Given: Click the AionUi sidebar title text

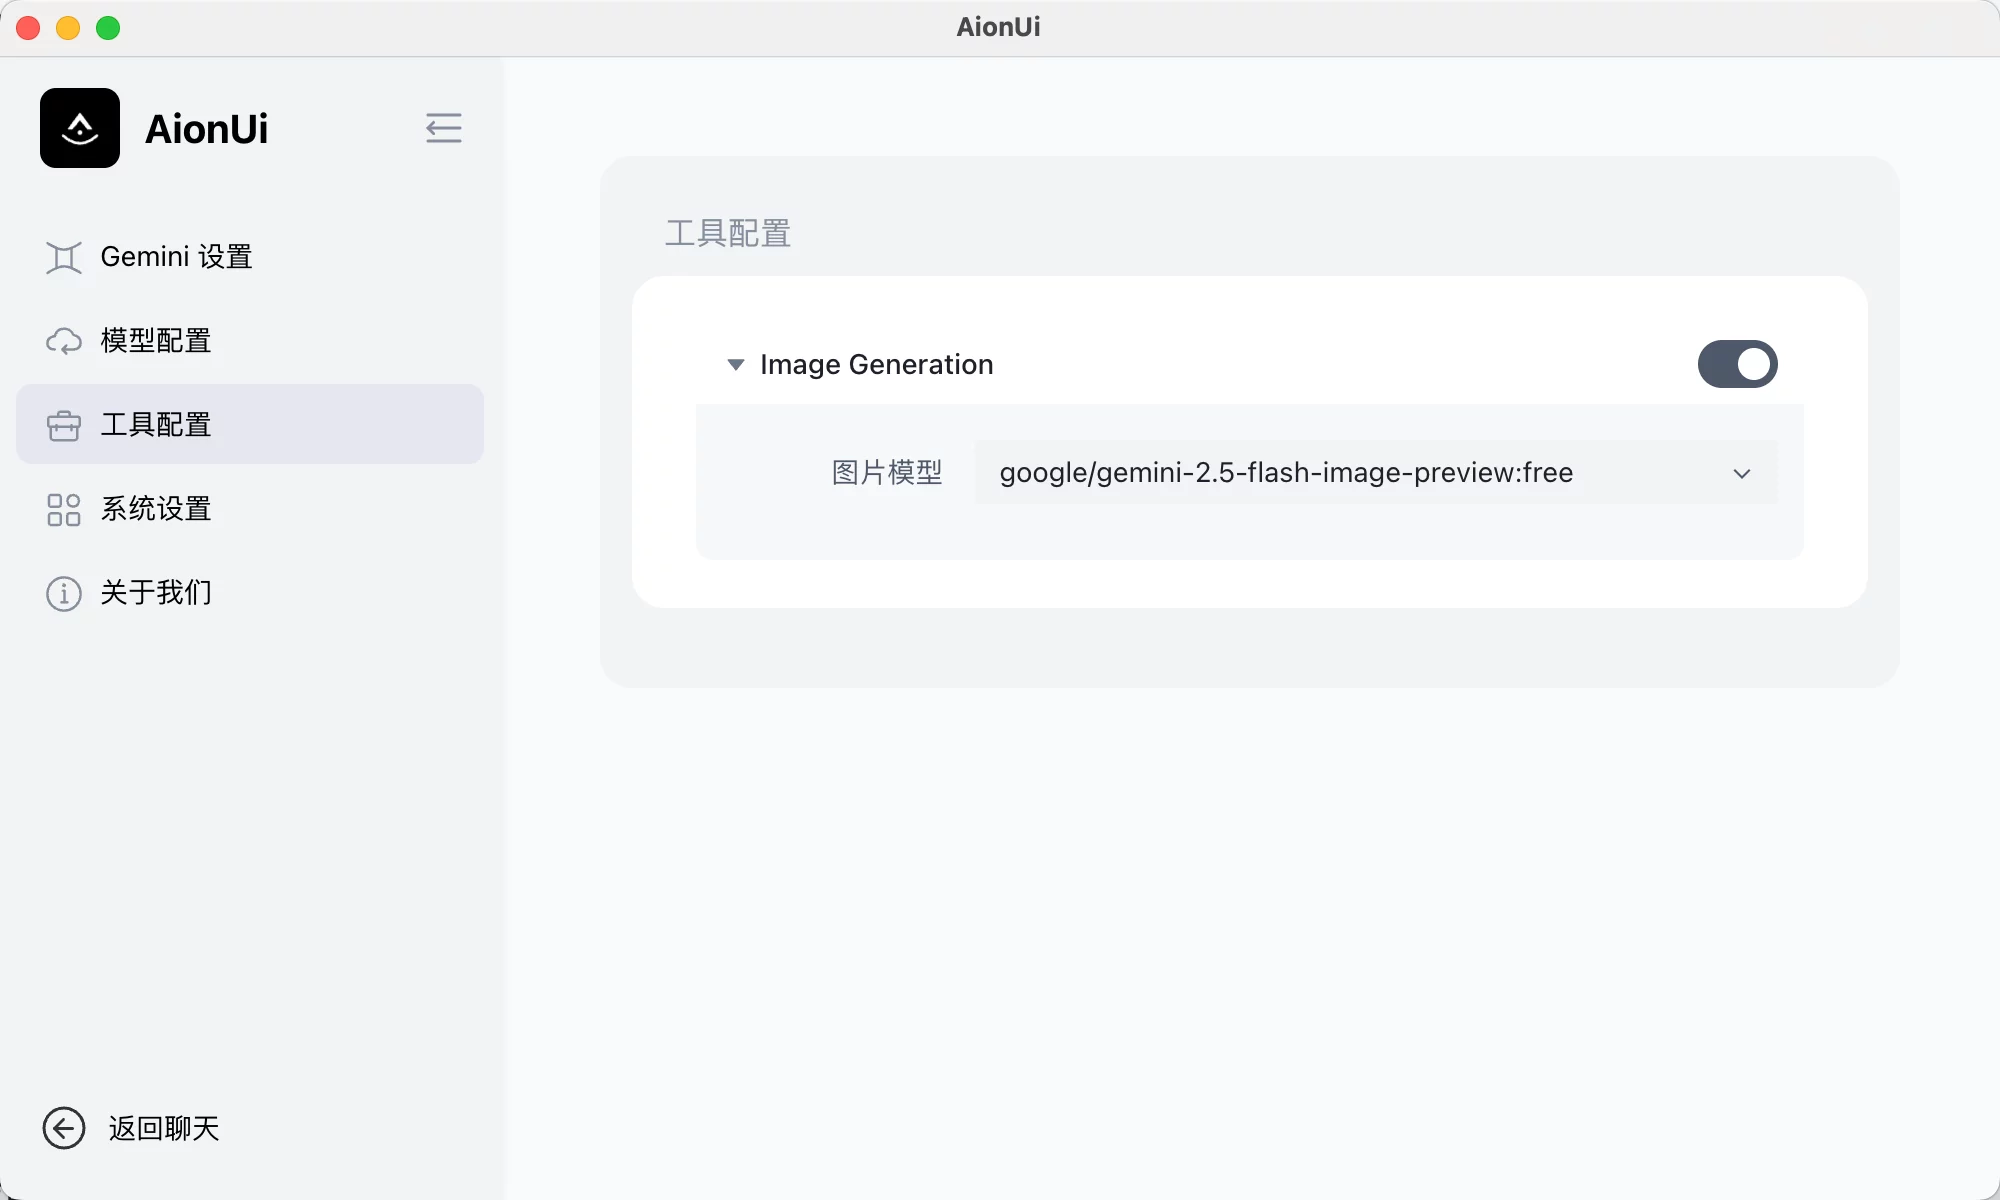Looking at the screenshot, I should (207, 129).
